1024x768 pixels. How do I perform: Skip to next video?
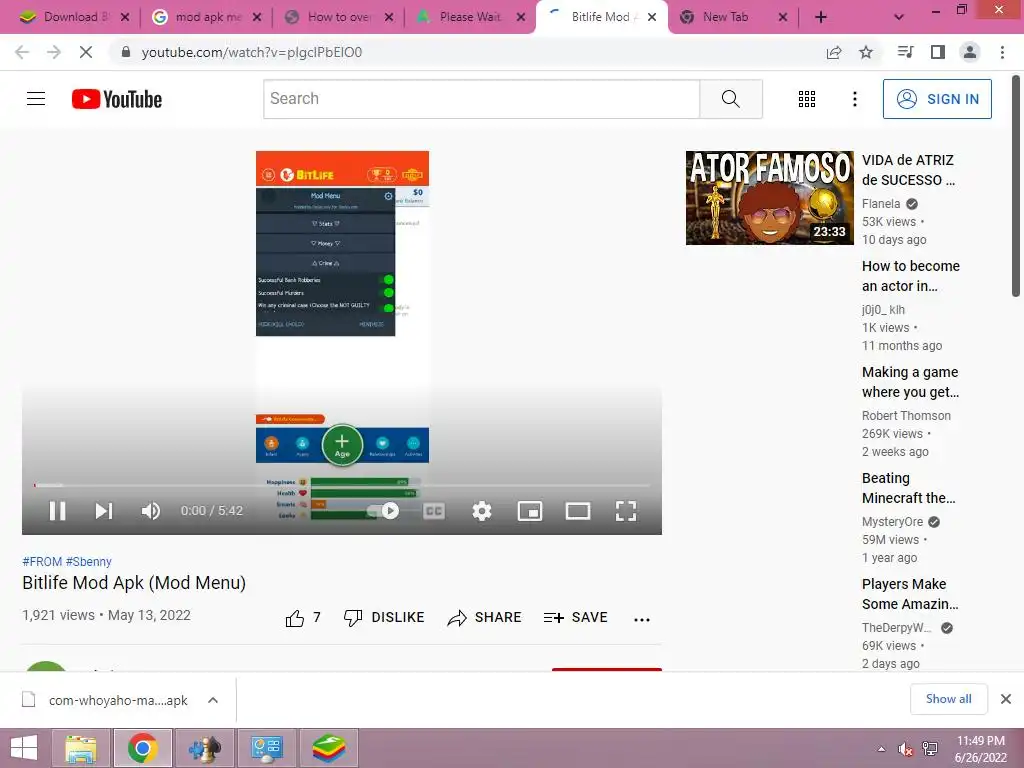click(x=104, y=511)
